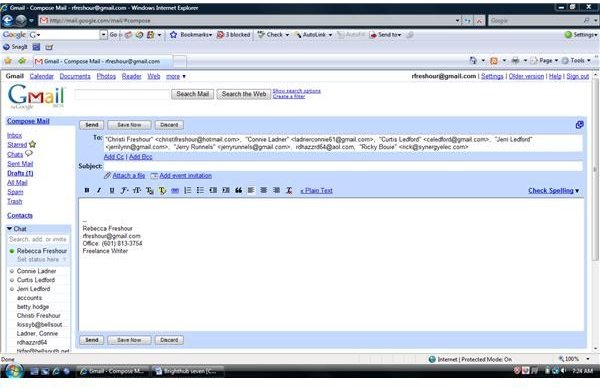Click the Search Mail button

192,94
